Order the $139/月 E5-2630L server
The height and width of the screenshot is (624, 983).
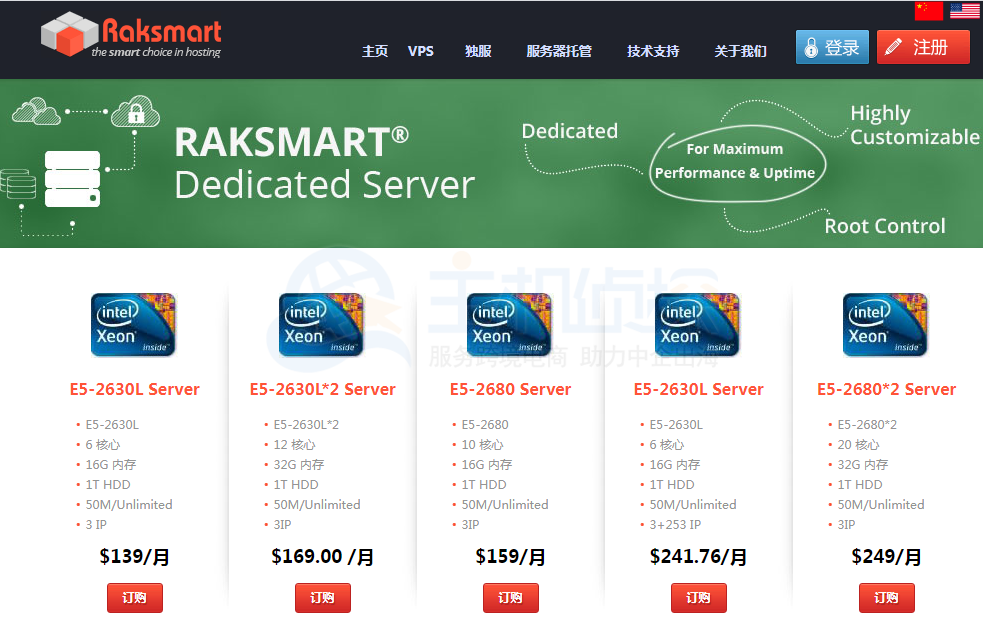pos(134,598)
